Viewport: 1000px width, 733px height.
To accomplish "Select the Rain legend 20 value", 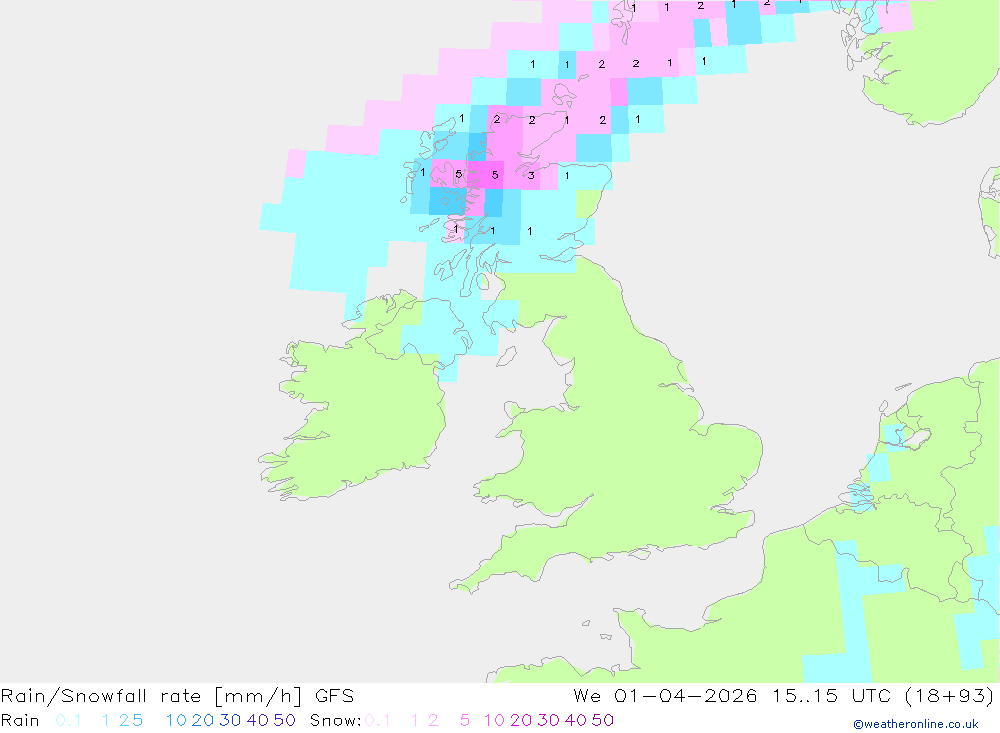I will coord(203,720).
